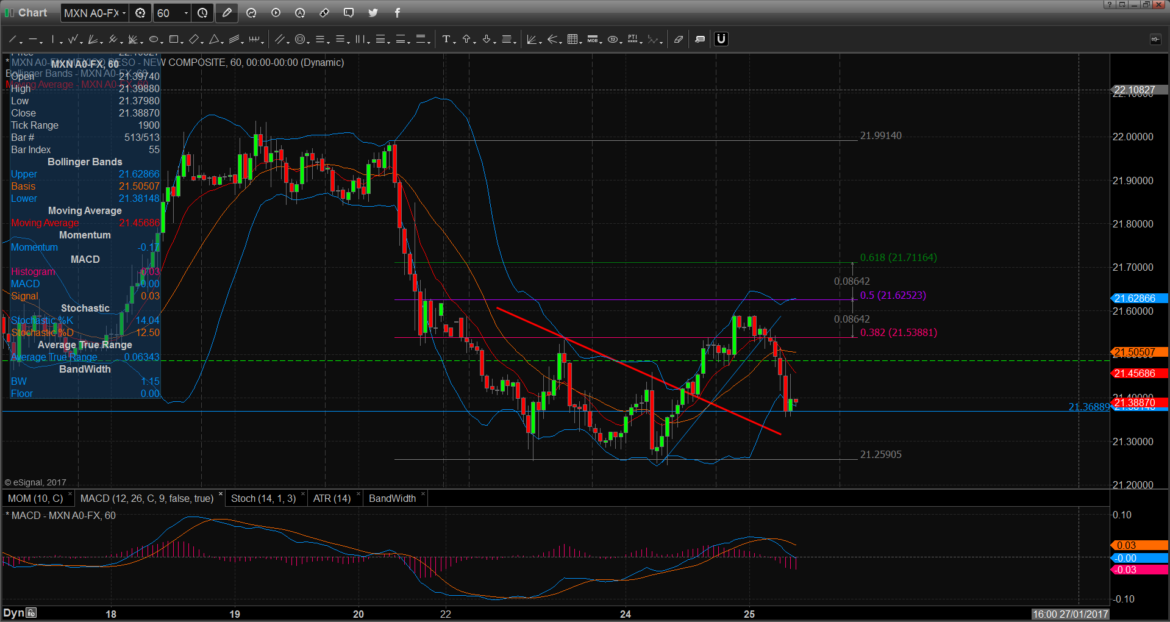Screen dimensions: 1170x622
Task: Share chart on Twitter
Action: 373,13
